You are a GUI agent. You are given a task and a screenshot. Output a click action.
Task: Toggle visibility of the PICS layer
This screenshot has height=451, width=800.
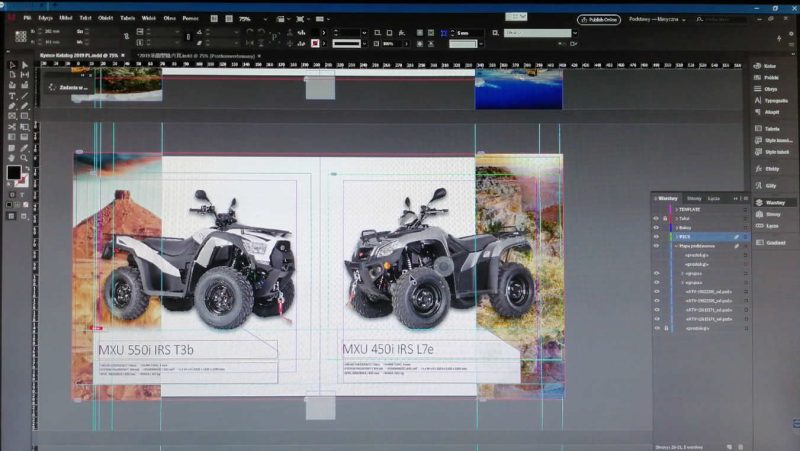[657, 237]
